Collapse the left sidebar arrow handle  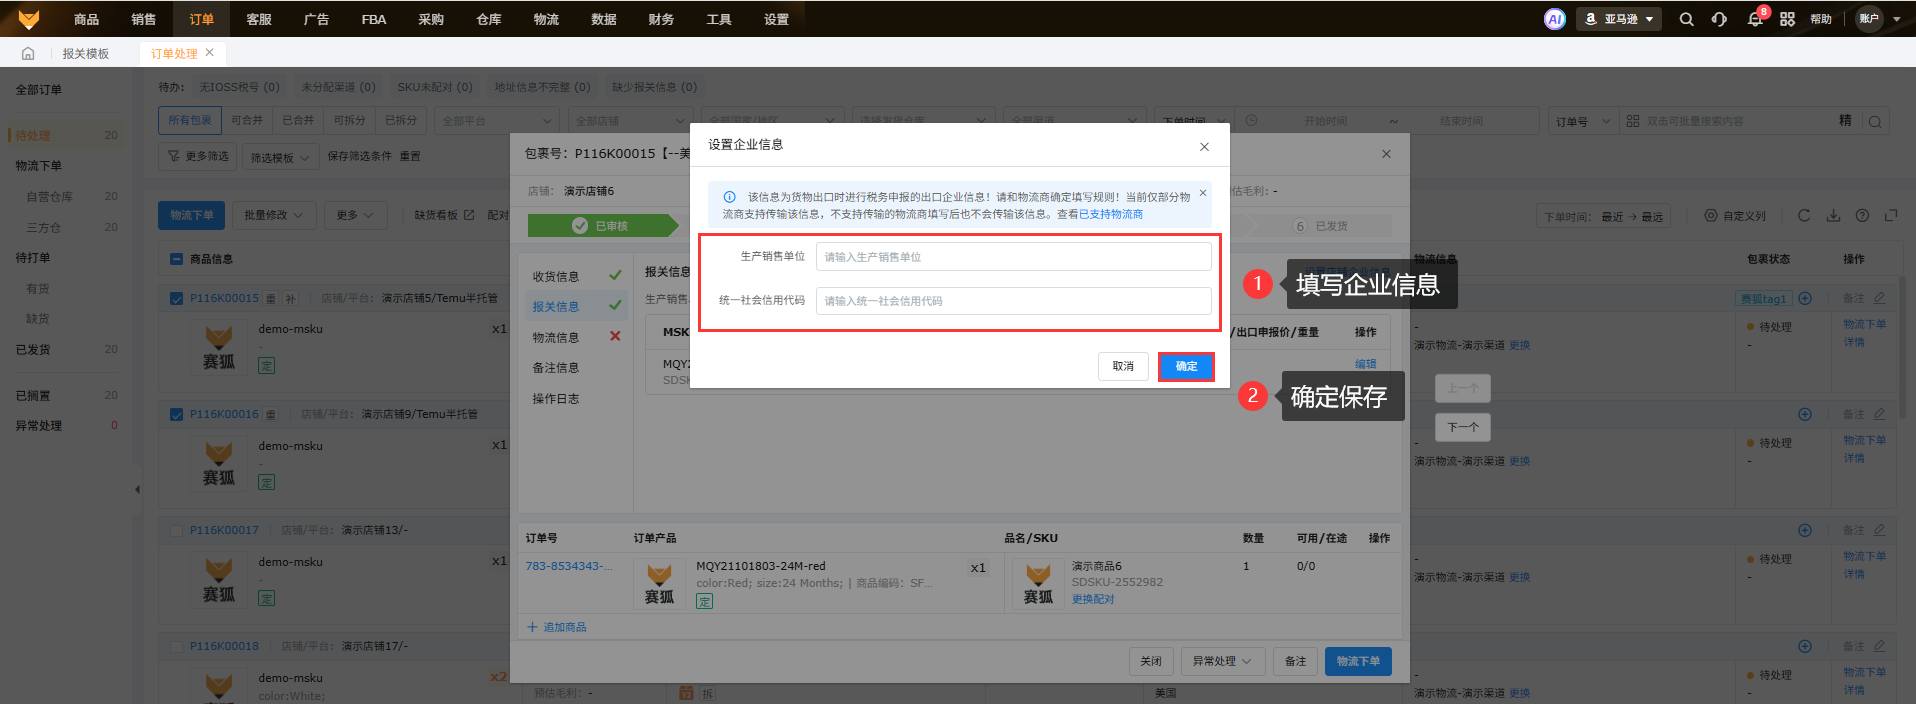[x=137, y=489]
